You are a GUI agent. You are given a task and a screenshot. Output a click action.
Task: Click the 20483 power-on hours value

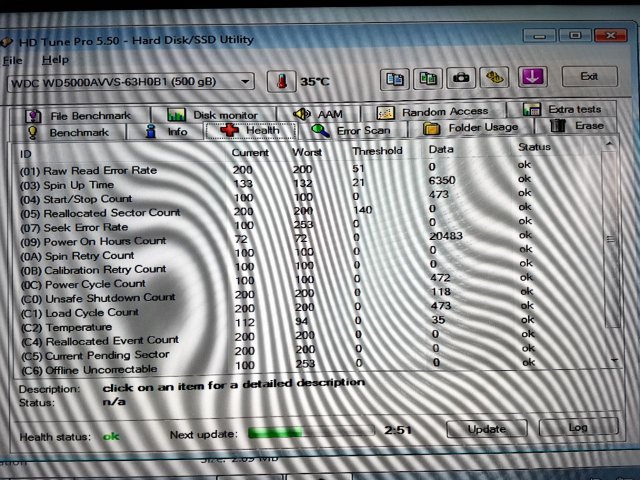(446, 236)
